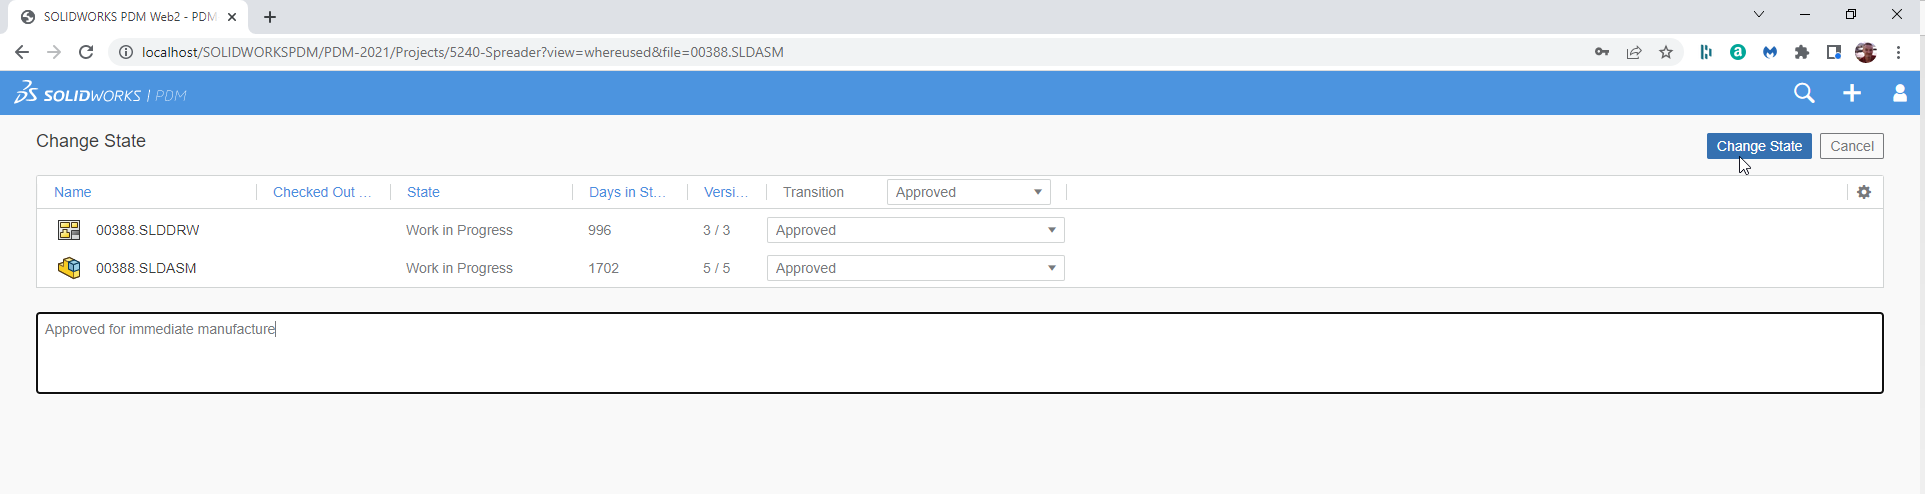
Task: Open transition dropdown for 00388.SLDDRW
Action: tap(915, 230)
